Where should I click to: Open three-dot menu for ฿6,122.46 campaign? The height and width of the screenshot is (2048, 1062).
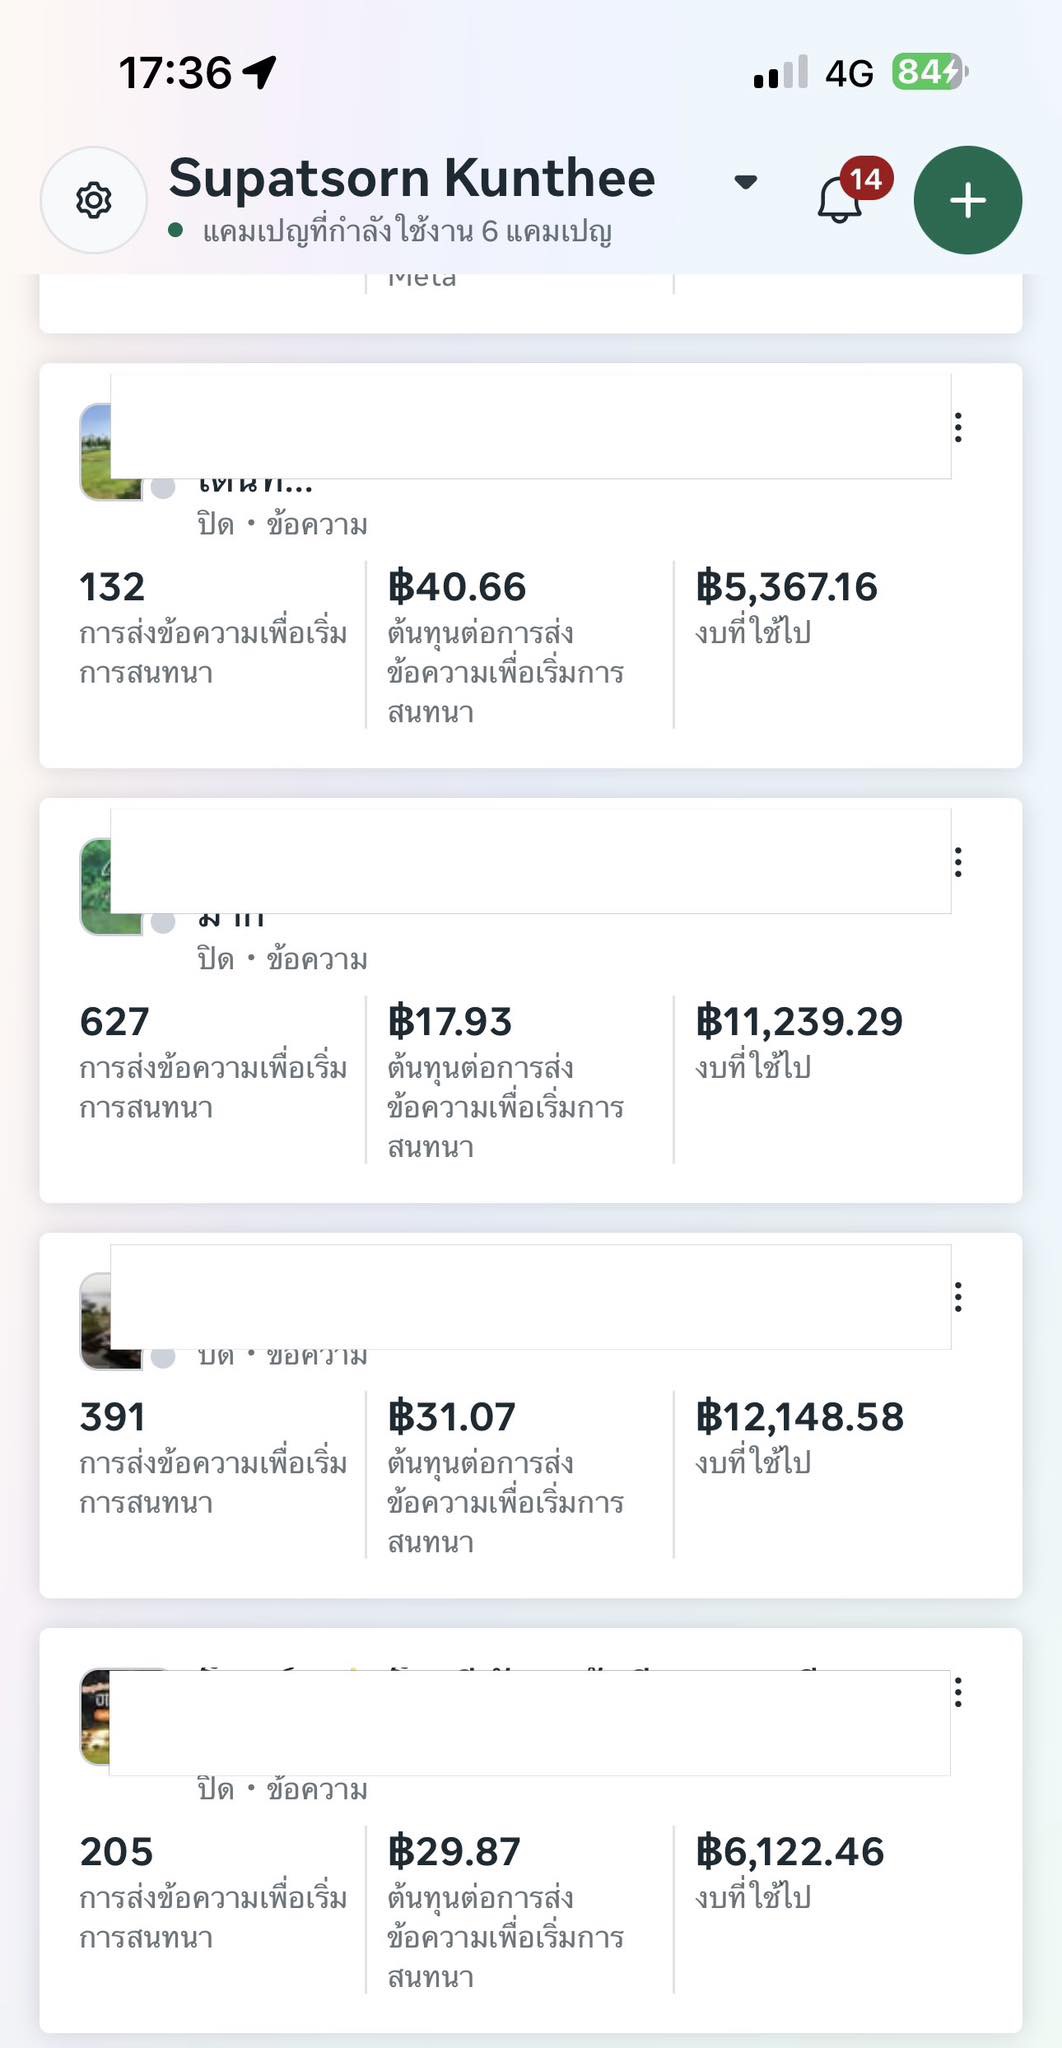(x=958, y=1693)
